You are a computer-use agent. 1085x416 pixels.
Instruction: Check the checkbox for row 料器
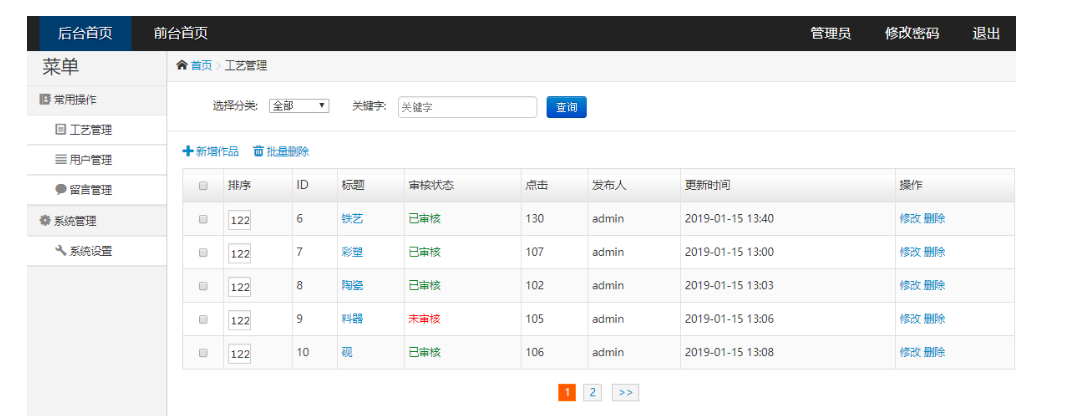(x=203, y=319)
